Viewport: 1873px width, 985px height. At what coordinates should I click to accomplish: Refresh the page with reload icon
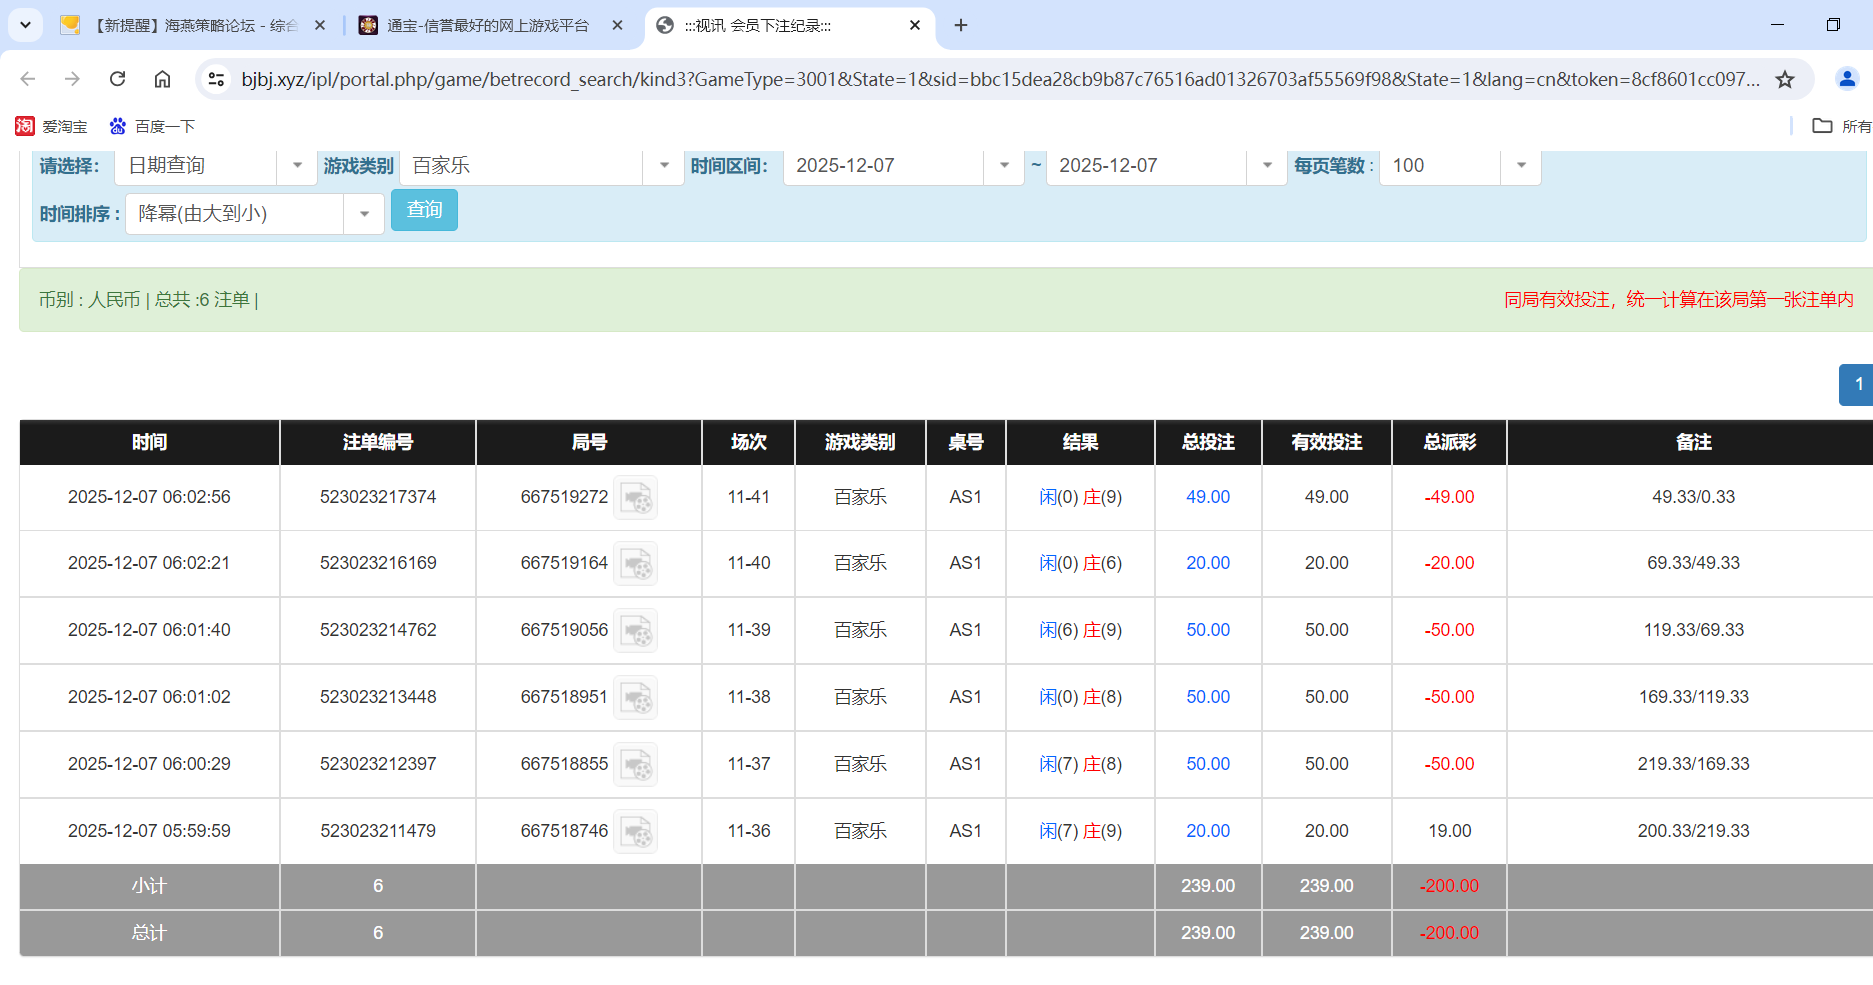coord(117,79)
